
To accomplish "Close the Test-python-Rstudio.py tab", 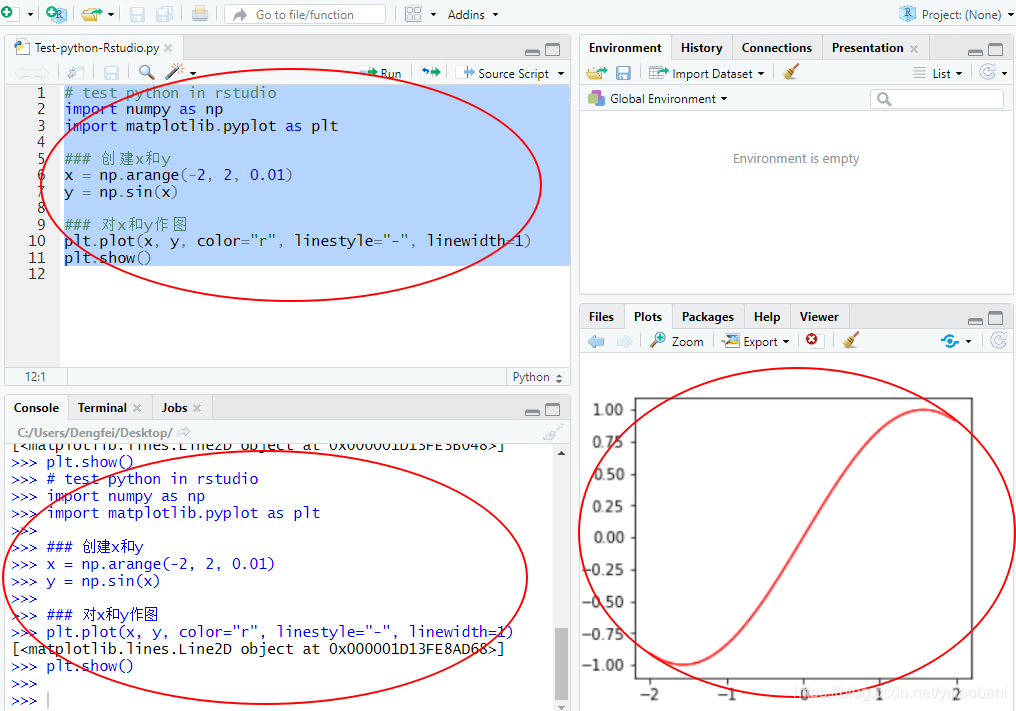I will pos(168,48).
